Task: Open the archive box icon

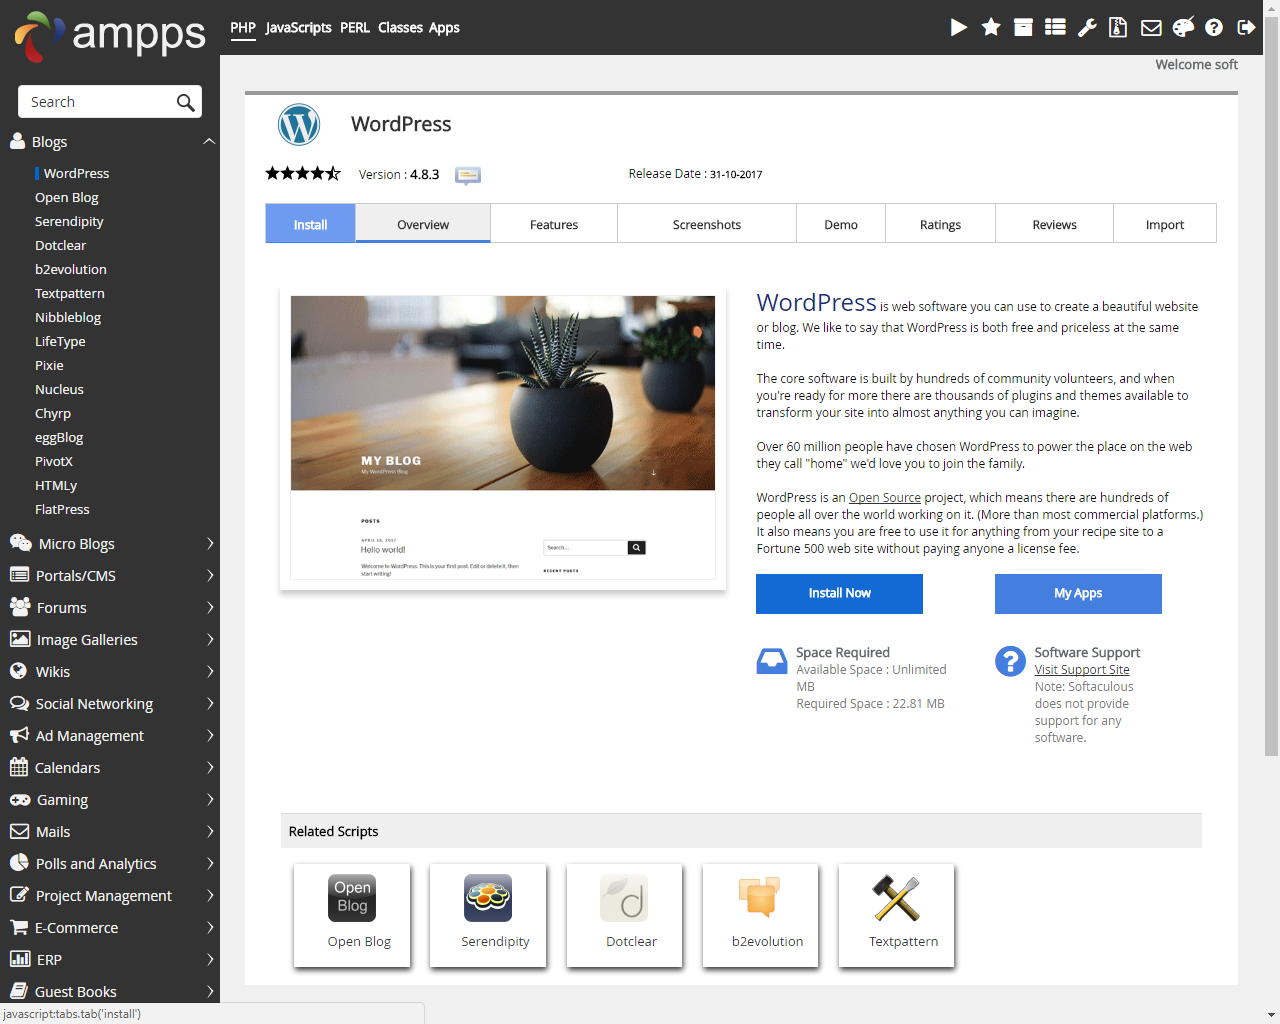Action: (1023, 27)
